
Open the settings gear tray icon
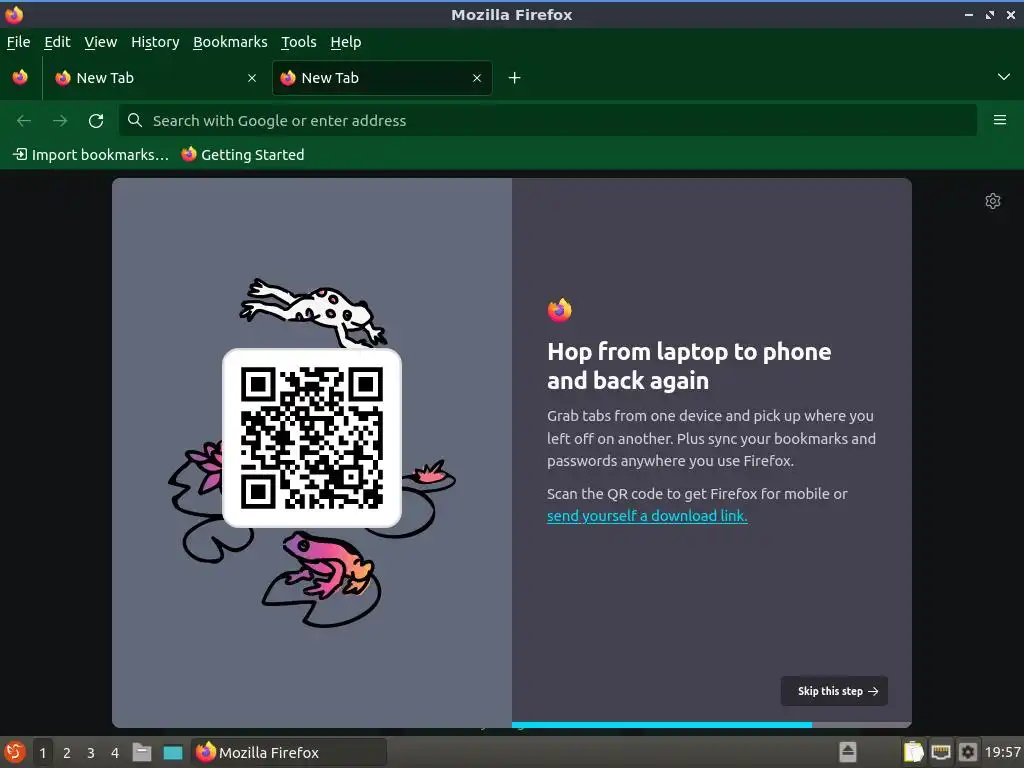[x=968, y=752]
